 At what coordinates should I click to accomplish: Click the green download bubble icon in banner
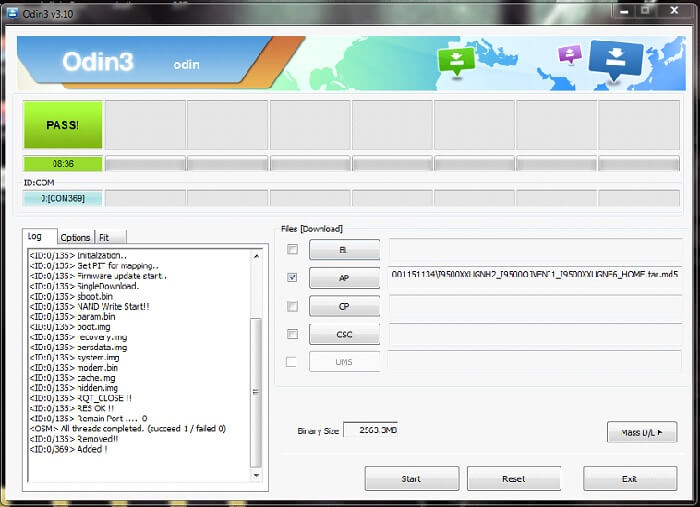point(456,61)
